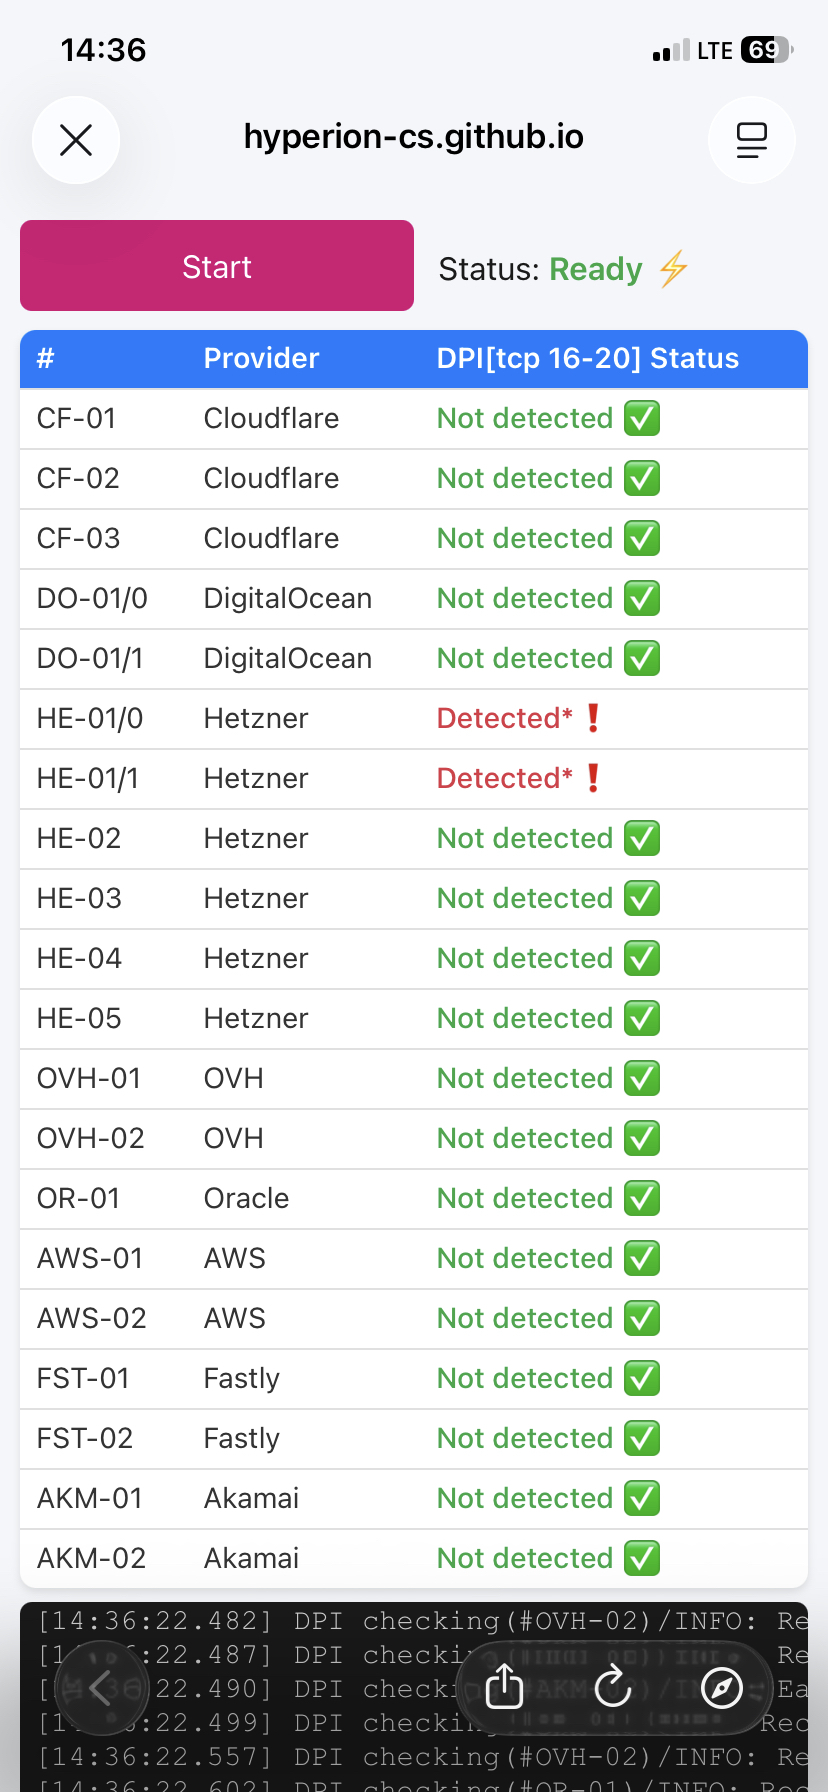Select the DPI[tcp 16-20] Status header

pyautogui.click(x=587, y=358)
